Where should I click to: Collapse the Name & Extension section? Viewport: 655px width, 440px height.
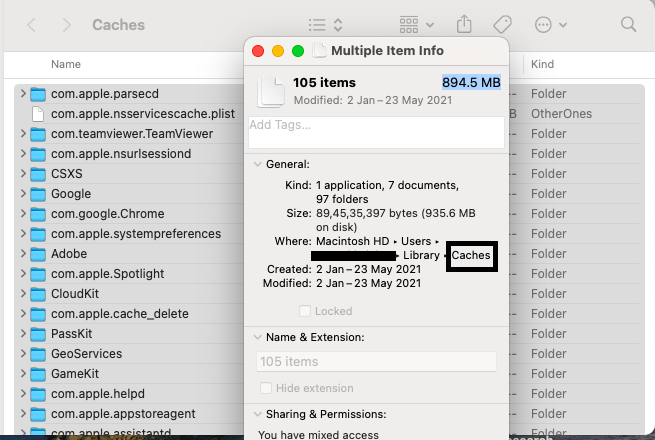point(258,337)
